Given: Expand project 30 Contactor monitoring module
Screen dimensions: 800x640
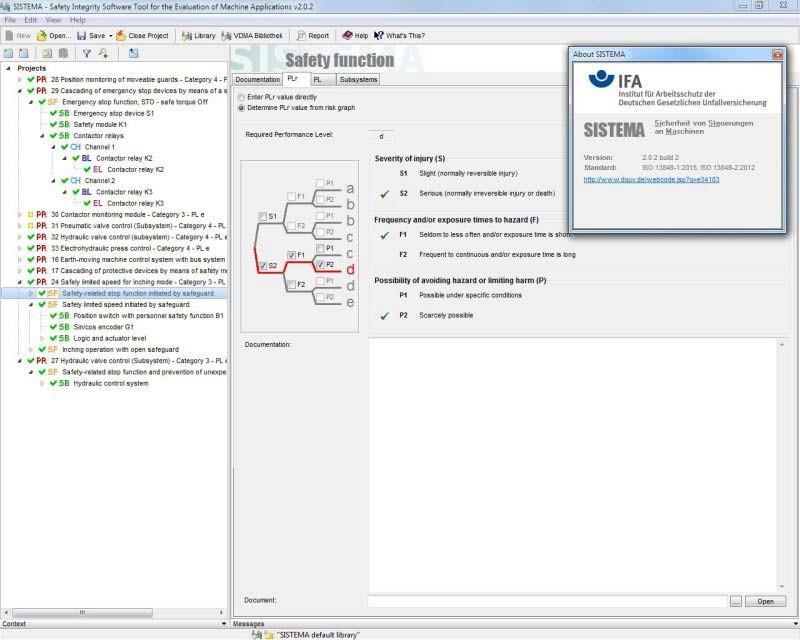Looking at the screenshot, I should (x=20, y=214).
